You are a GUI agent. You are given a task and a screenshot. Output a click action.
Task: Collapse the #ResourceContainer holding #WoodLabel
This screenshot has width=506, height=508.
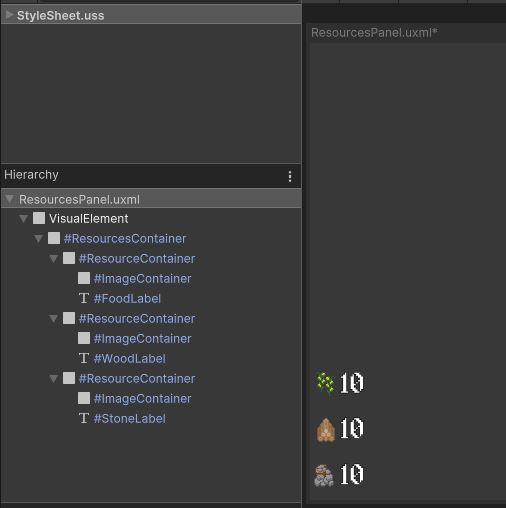pos(53,319)
